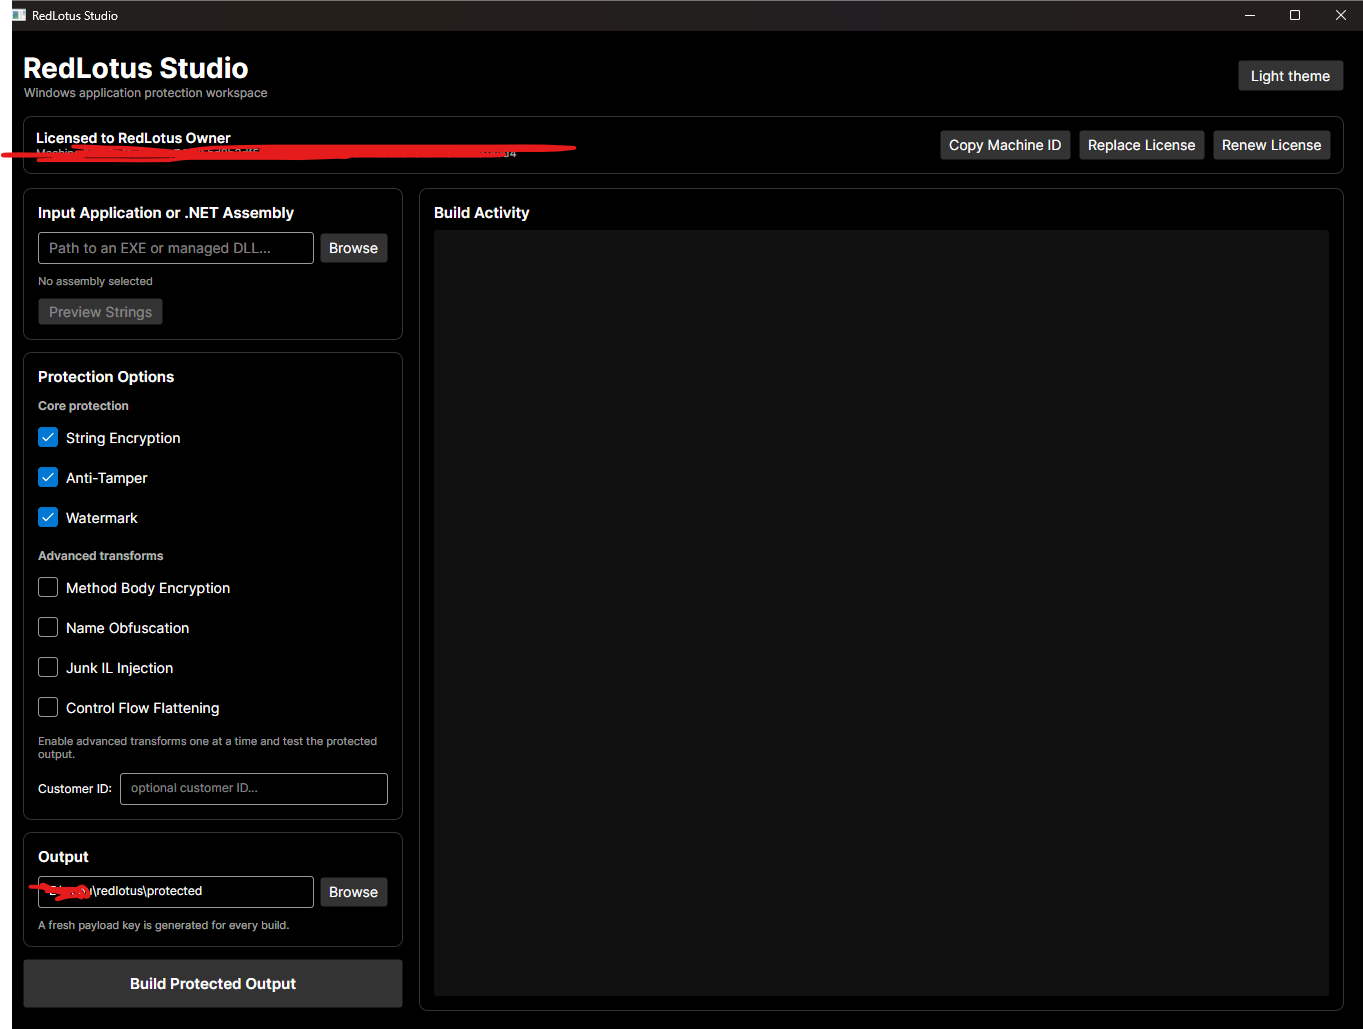Viewport: 1363px width, 1029px height.
Task: Click the 'Input Application or .NET Assembly' heading
Action: coord(166,213)
